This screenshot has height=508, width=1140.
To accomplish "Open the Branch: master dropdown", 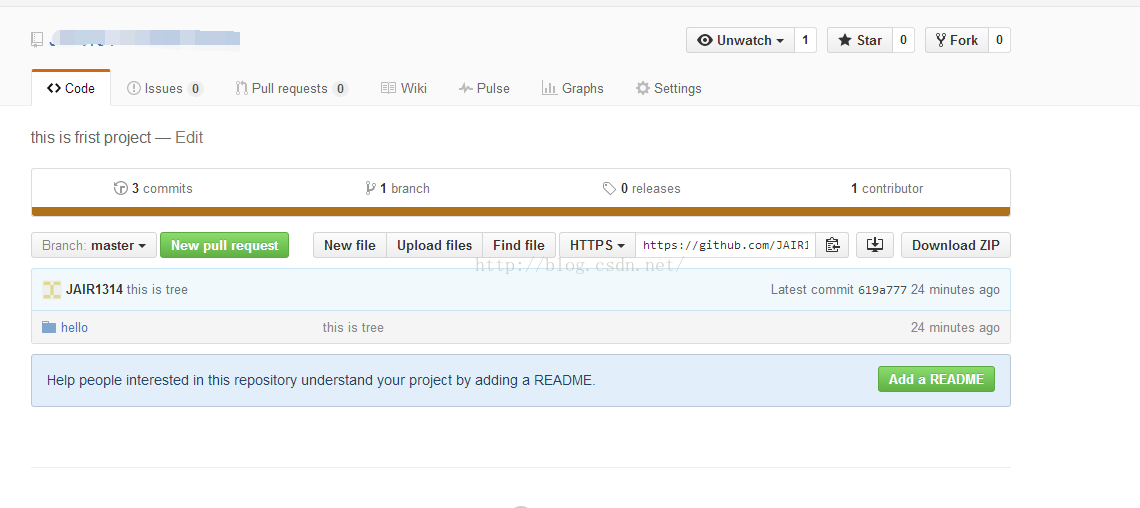I will click(94, 245).
